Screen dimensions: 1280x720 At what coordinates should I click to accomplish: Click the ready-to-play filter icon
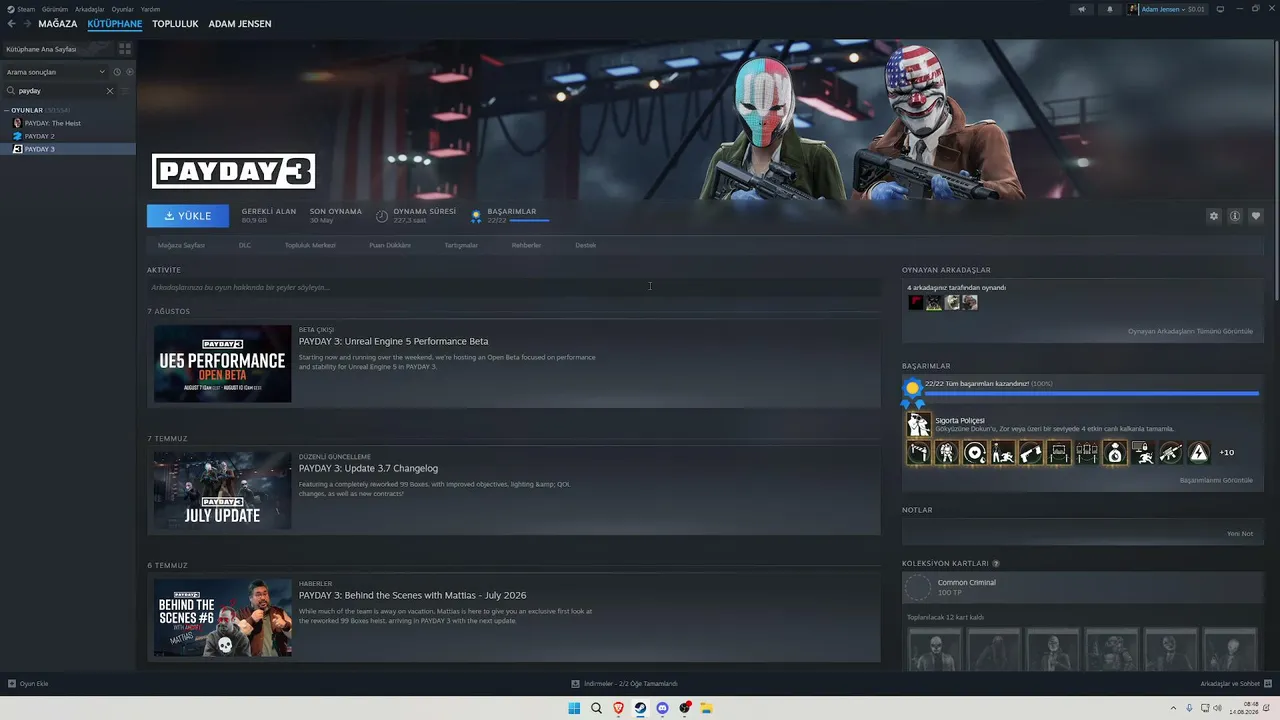coord(130,72)
